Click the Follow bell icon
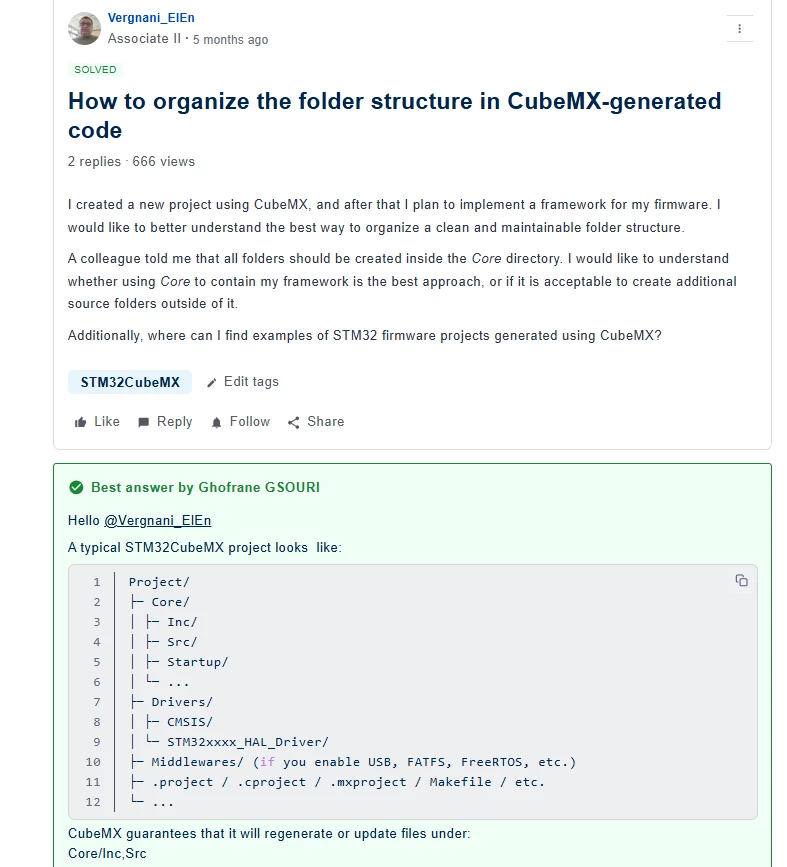The width and height of the screenshot is (787, 867). (x=216, y=422)
